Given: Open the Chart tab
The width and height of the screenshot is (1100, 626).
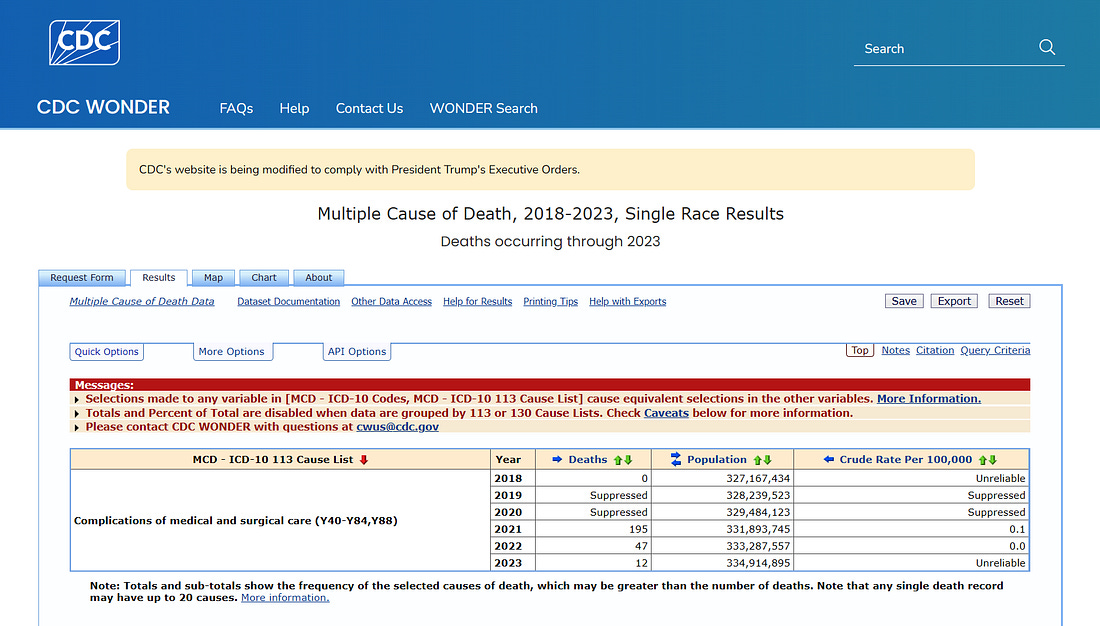Looking at the screenshot, I should [264, 278].
